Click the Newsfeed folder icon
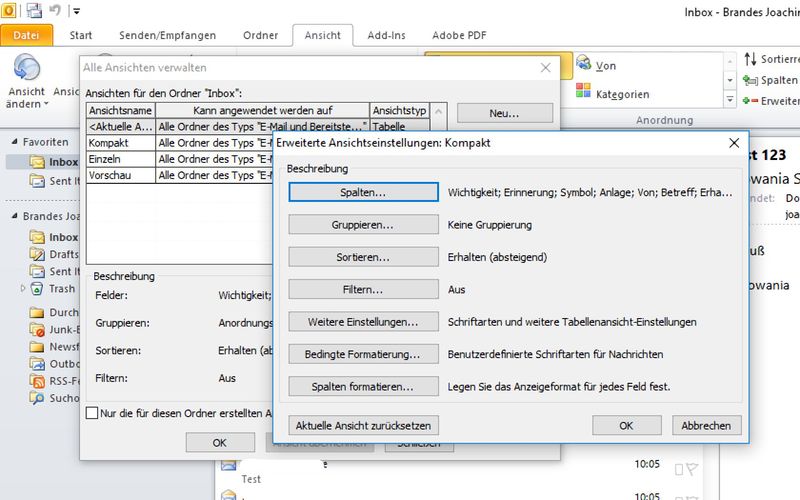This screenshot has width=800, height=500. (37, 347)
